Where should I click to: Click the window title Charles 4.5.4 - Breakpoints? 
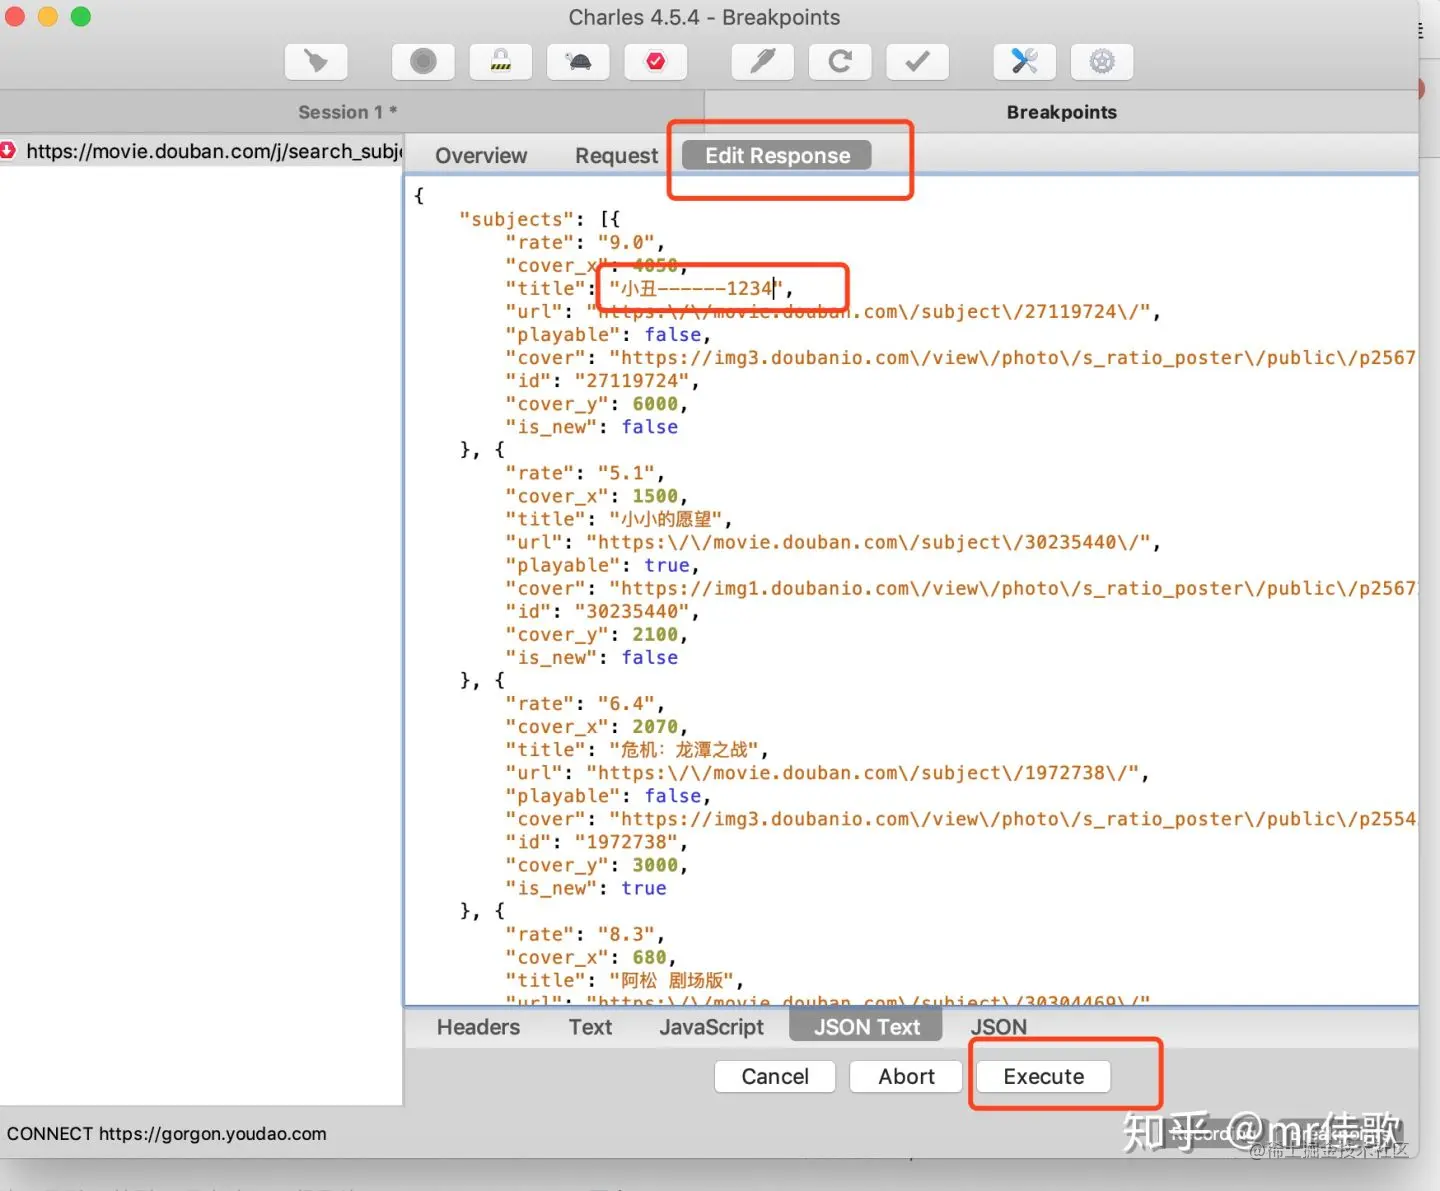tap(704, 17)
